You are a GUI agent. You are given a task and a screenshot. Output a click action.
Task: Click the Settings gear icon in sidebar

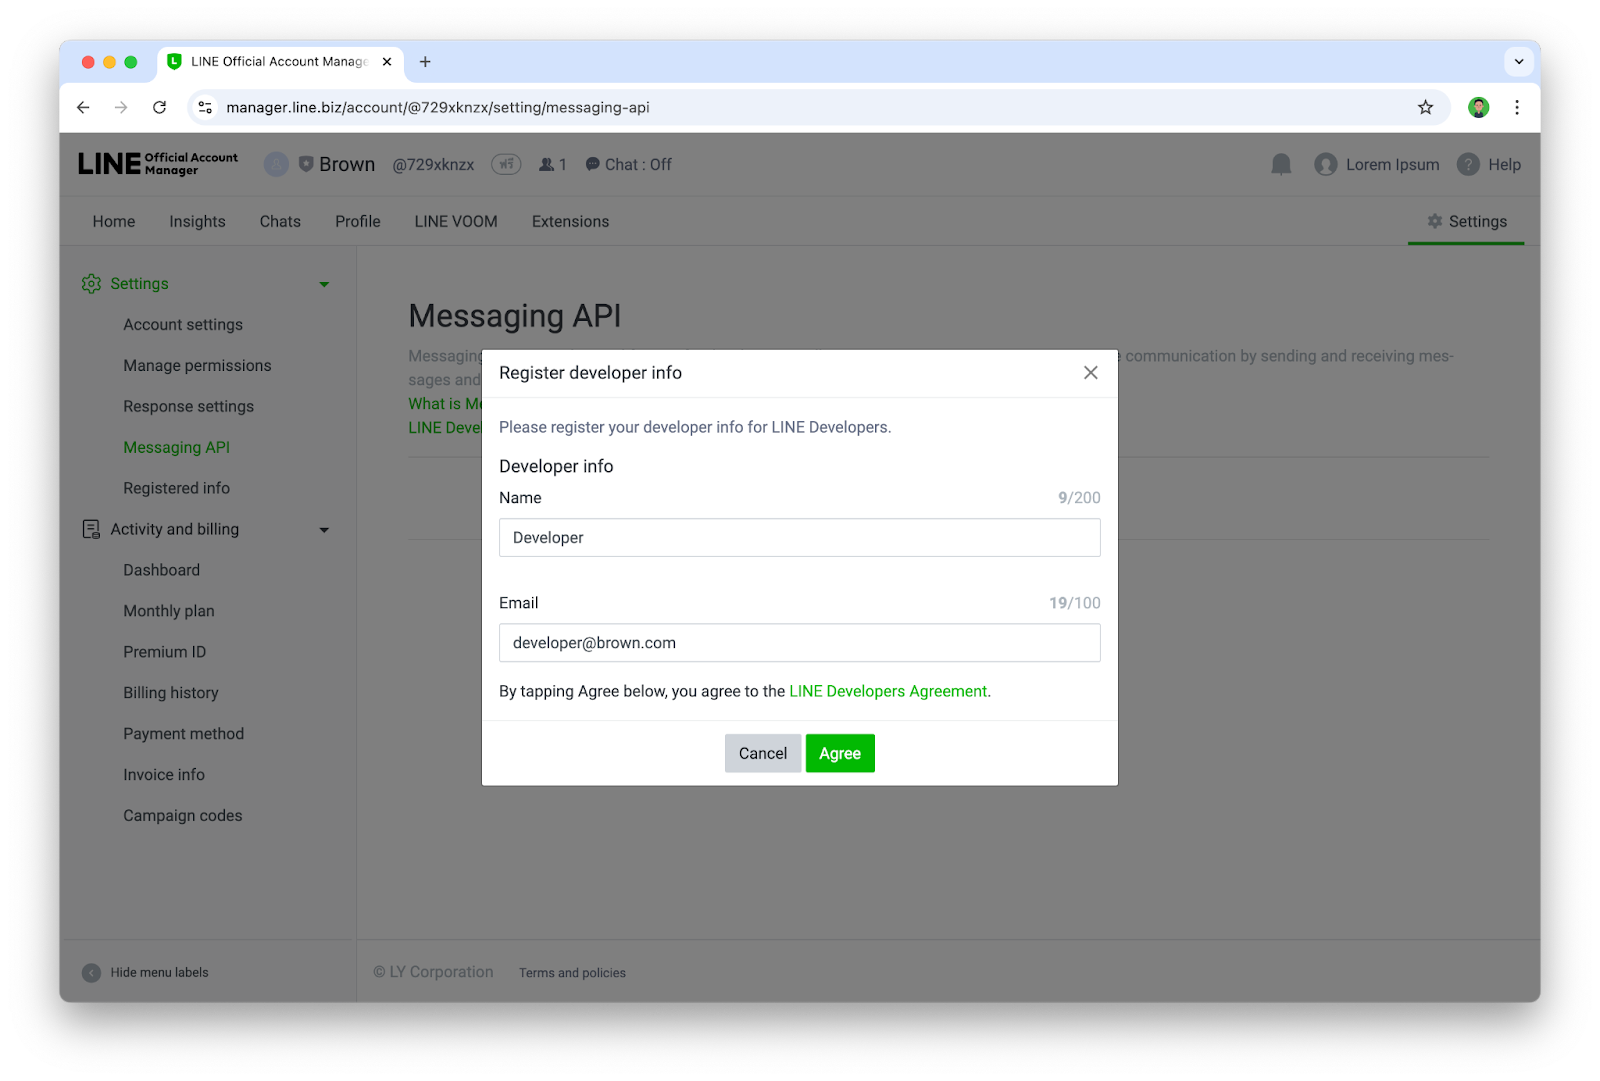(x=91, y=284)
